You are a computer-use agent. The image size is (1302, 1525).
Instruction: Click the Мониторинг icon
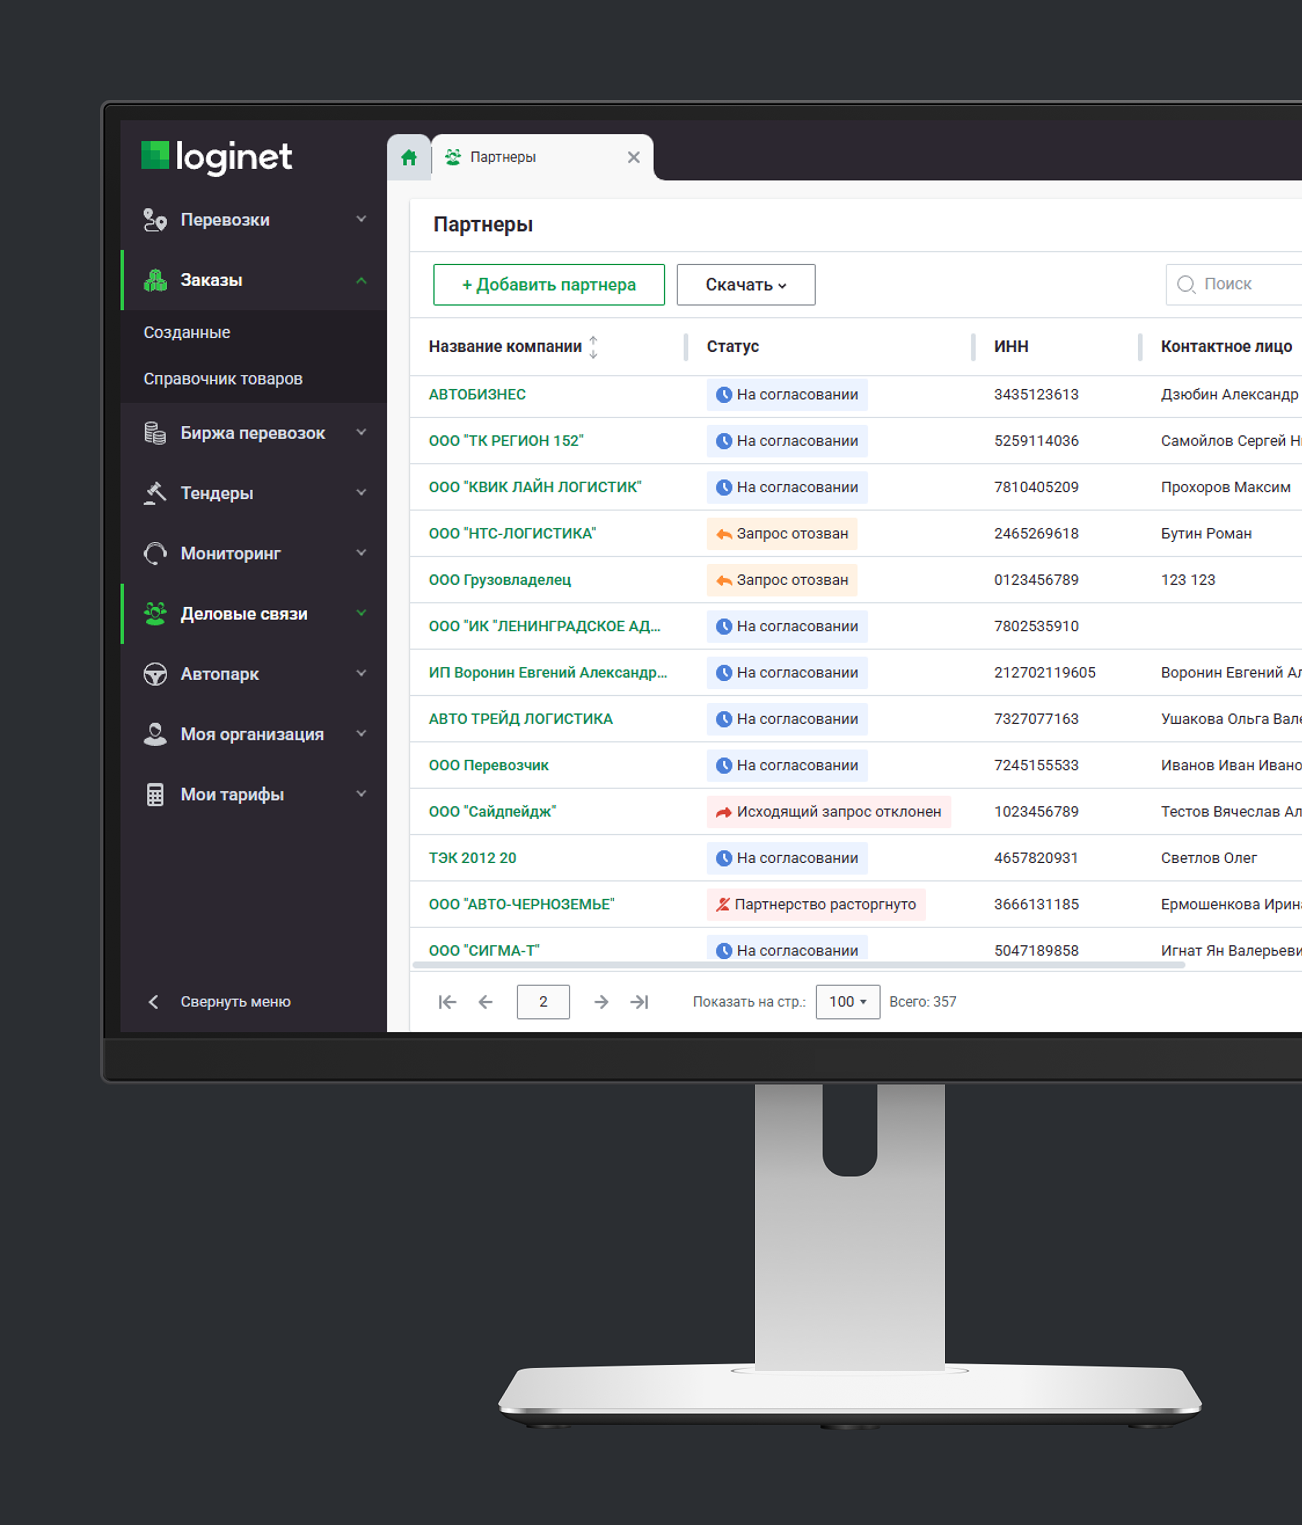coord(155,553)
